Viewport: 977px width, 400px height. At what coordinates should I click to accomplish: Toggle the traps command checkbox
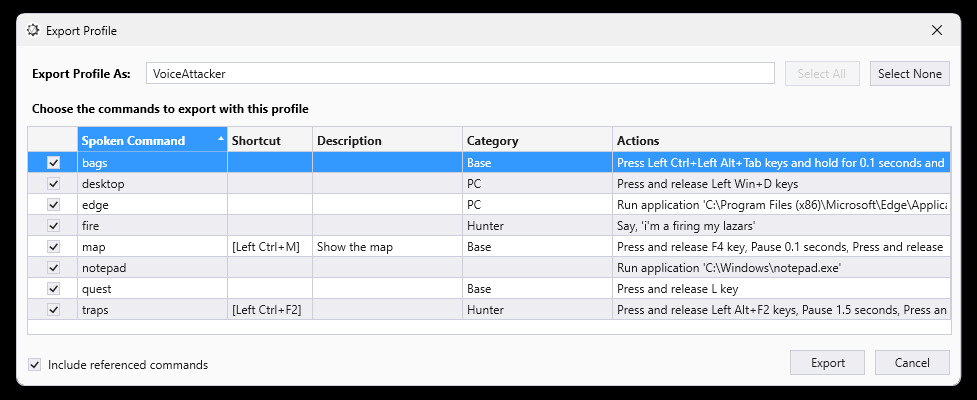(54, 310)
